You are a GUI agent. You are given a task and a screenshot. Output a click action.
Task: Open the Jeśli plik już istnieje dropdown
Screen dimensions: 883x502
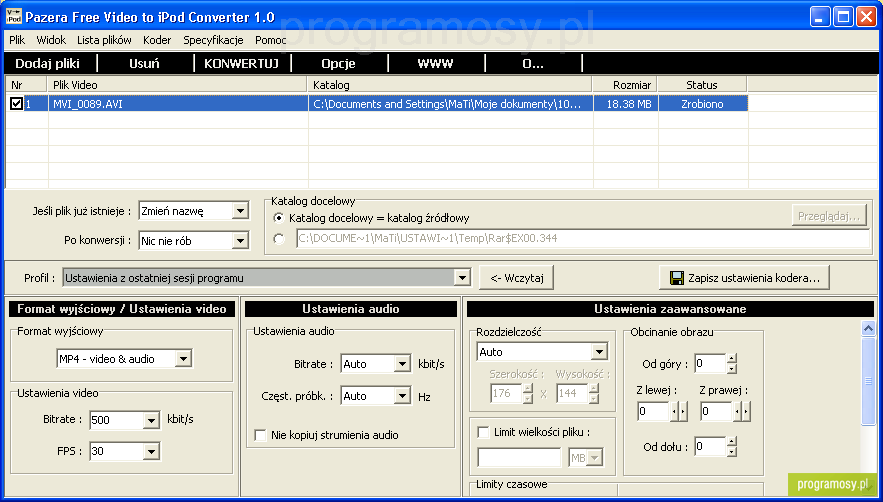240,211
